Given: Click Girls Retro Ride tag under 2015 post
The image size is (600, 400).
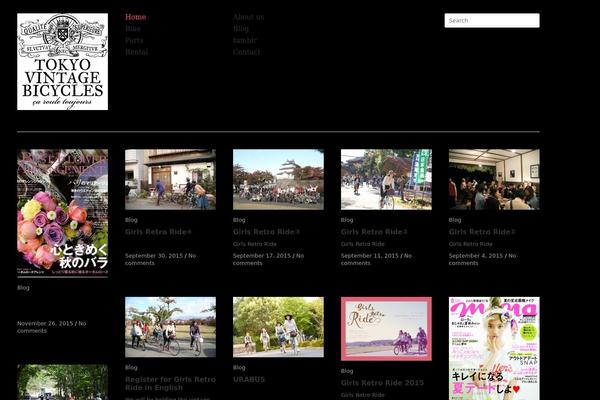Looking at the screenshot, I should coord(362,395).
